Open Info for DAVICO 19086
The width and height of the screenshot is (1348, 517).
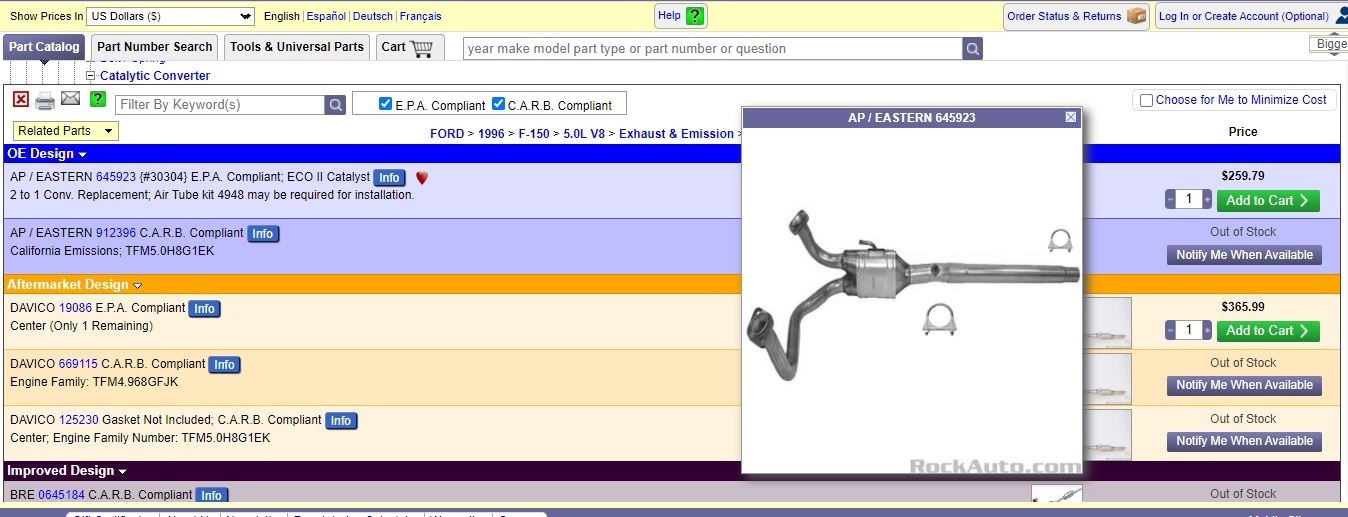pos(205,309)
